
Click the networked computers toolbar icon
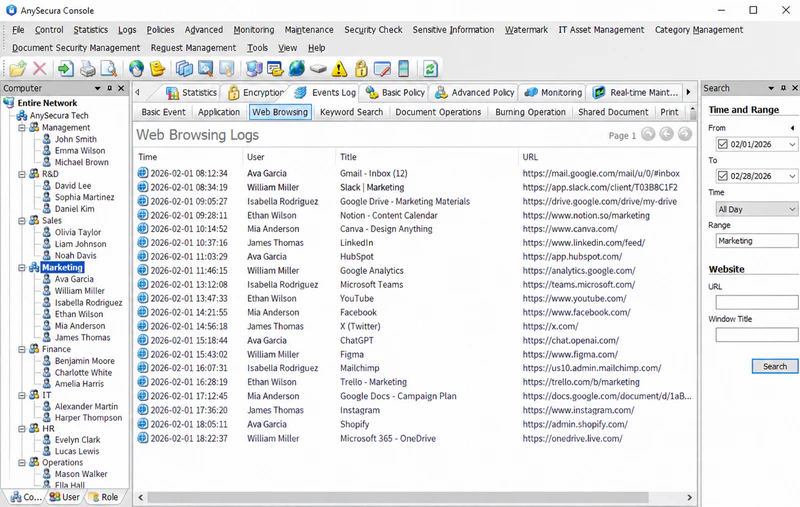254,68
